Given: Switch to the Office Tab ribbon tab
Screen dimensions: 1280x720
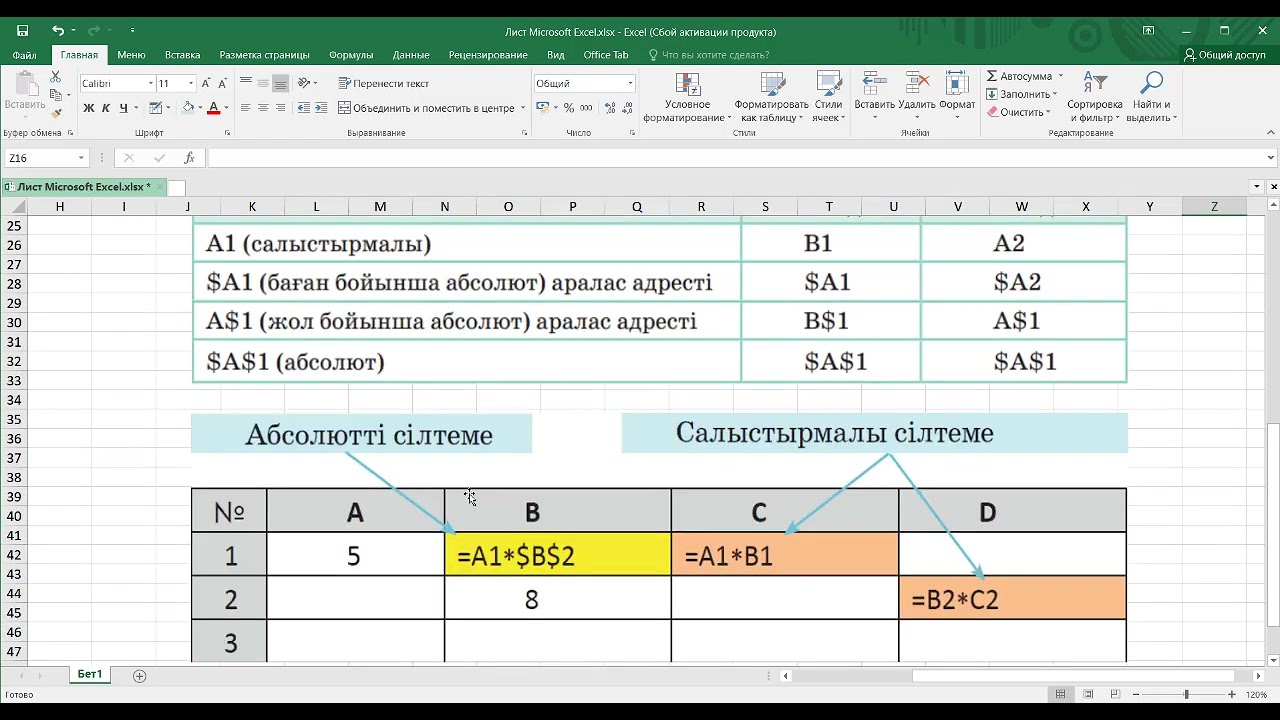Looking at the screenshot, I should [x=606, y=55].
